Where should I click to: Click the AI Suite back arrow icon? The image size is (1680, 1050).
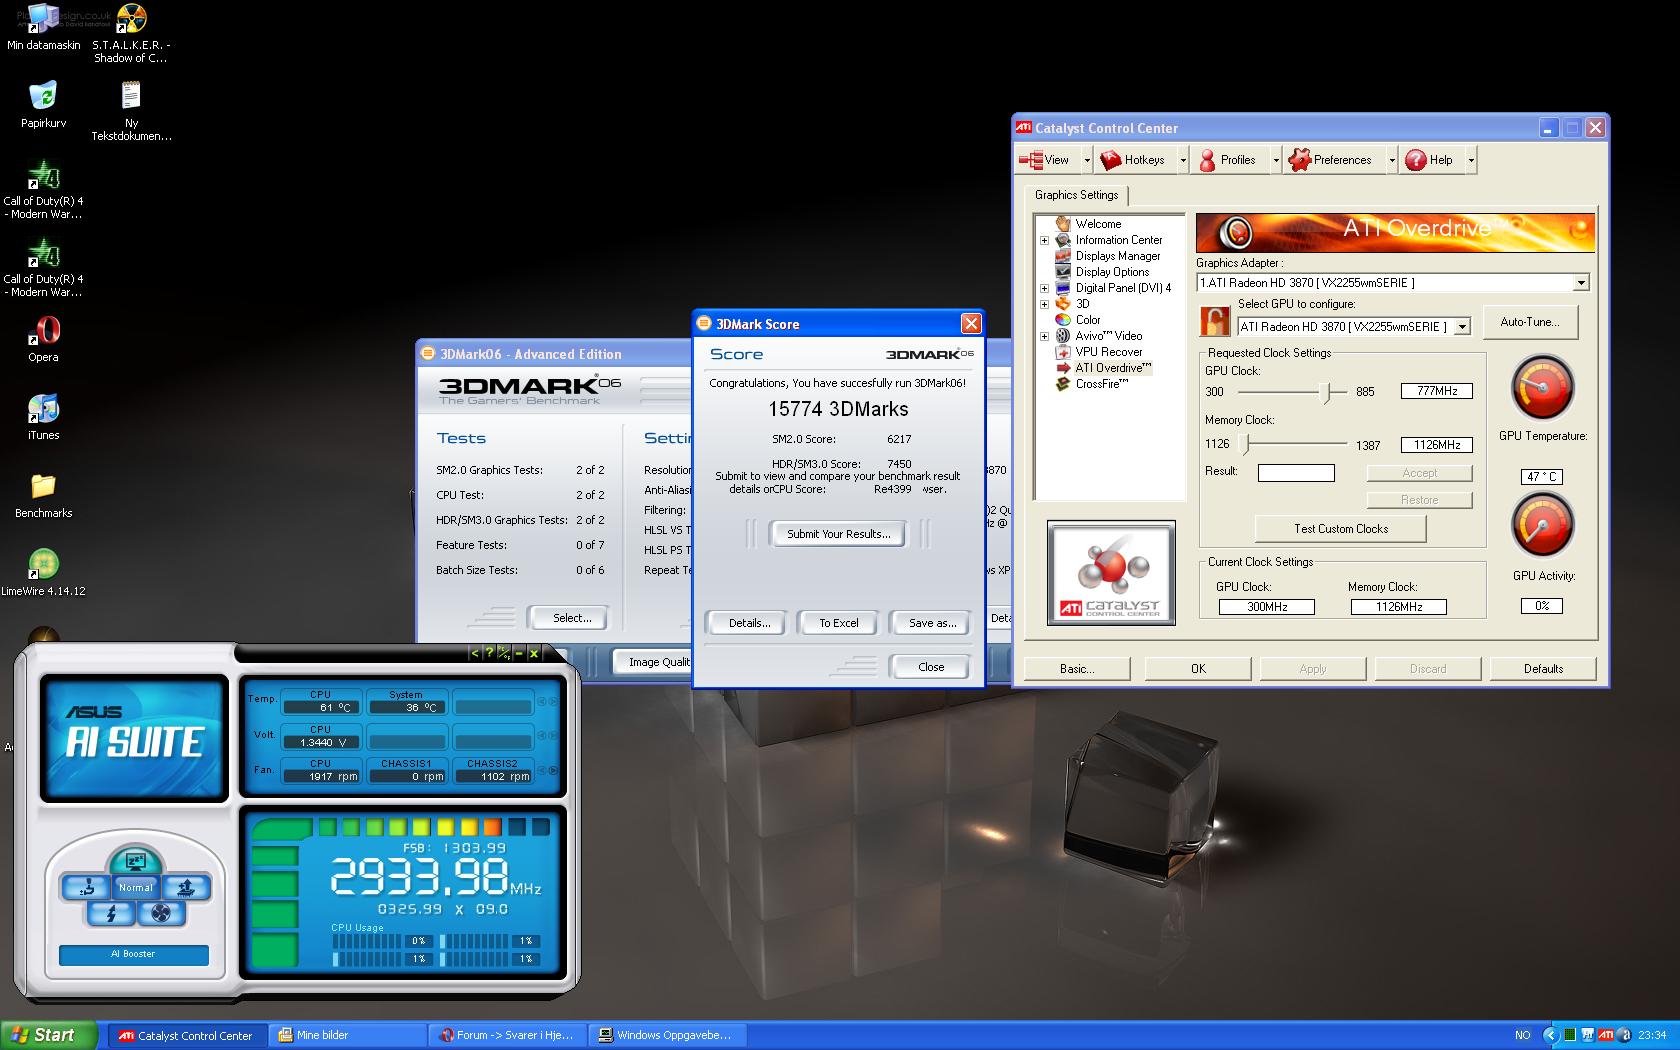(x=474, y=653)
